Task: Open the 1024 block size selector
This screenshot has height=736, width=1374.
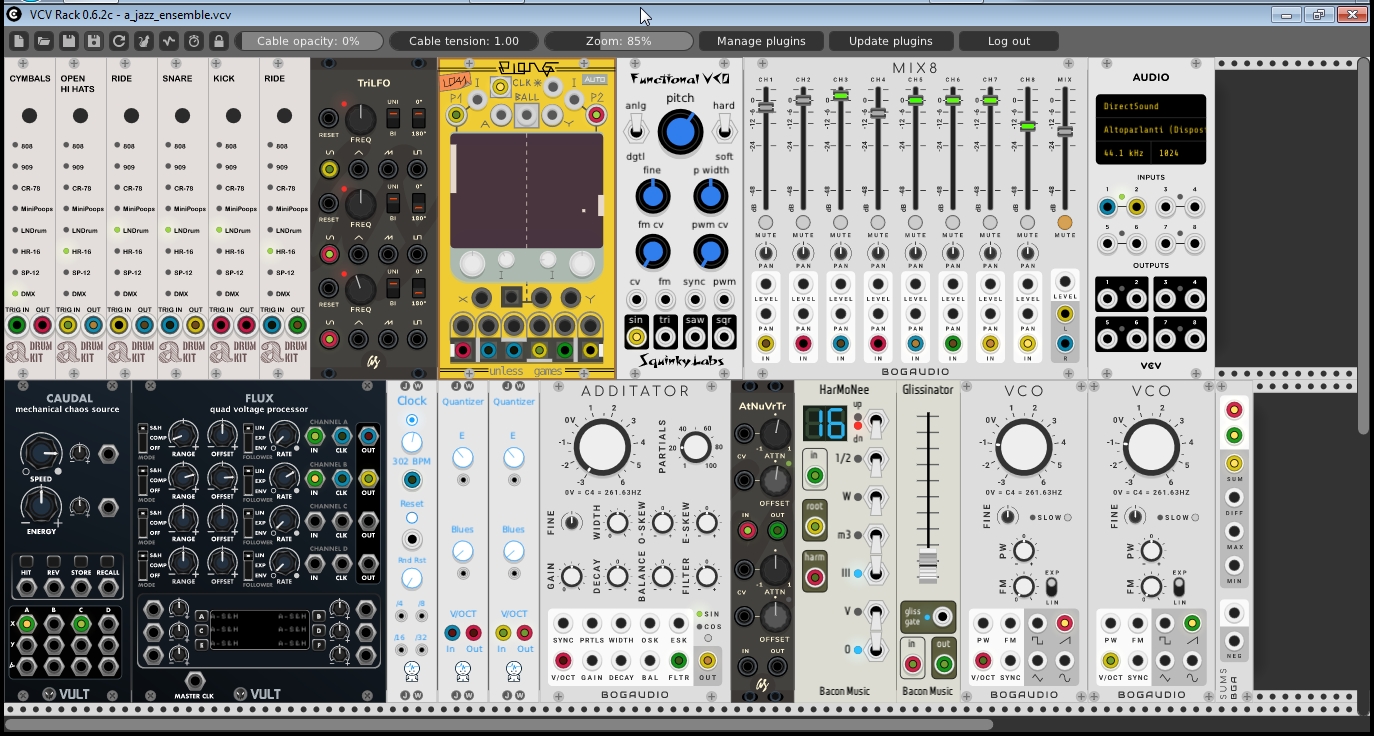Action: click(x=1179, y=154)
